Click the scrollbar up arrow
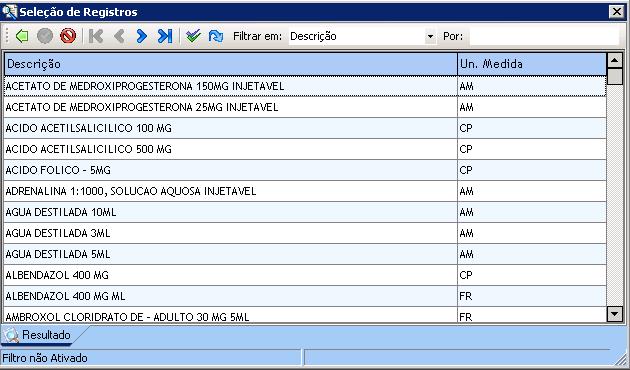The image size is (630, 370). point(615,61)
